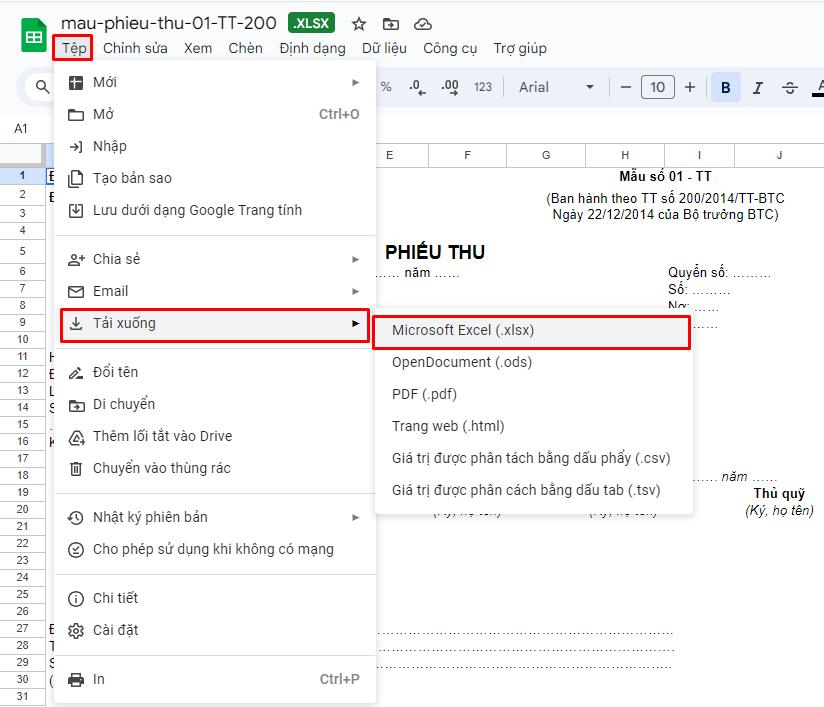Move spreadsheet using the folder icon
The image size is (824, 707).
click(x=392, y=23)
